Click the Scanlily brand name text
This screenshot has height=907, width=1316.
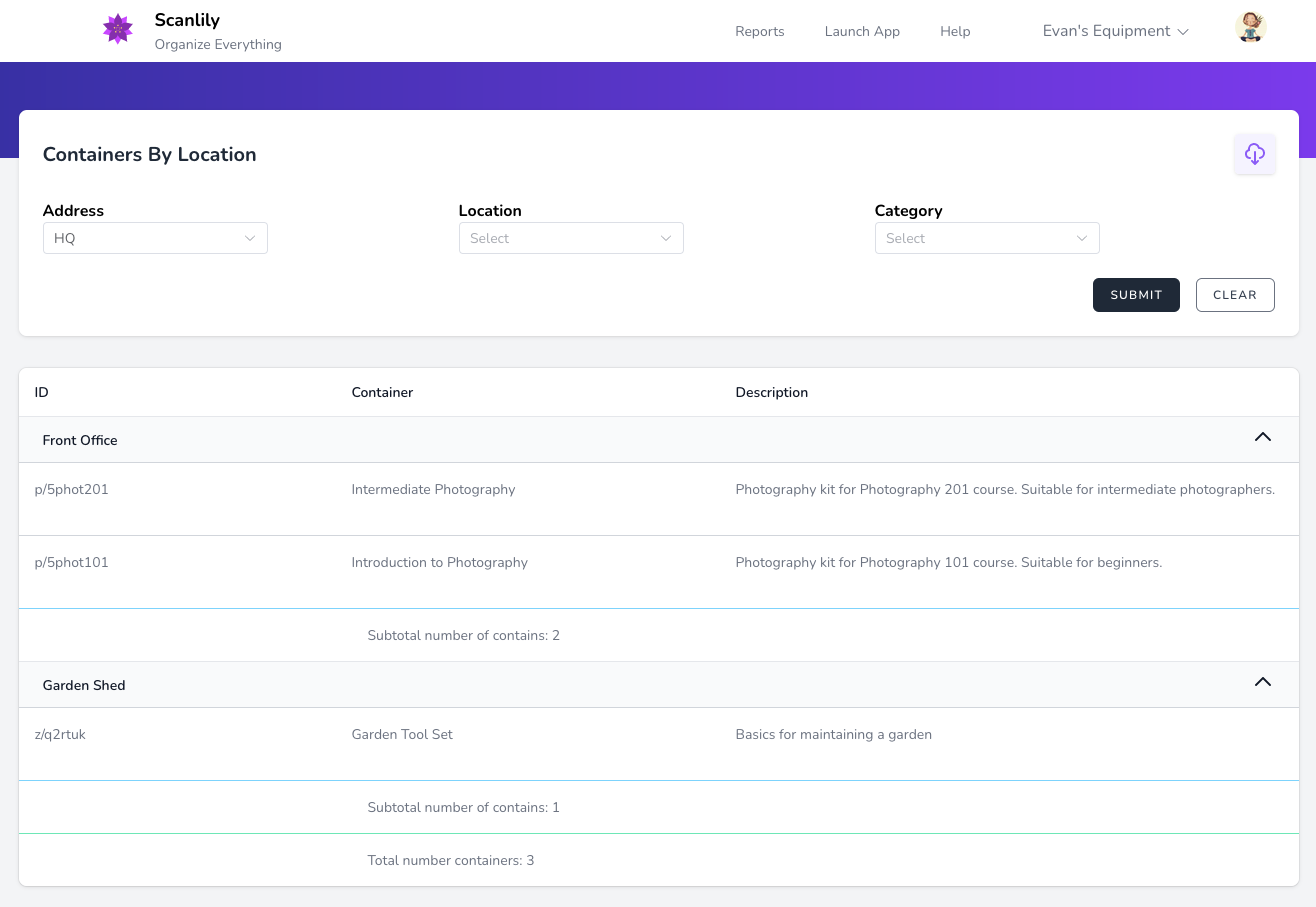[x=187, y=20]
